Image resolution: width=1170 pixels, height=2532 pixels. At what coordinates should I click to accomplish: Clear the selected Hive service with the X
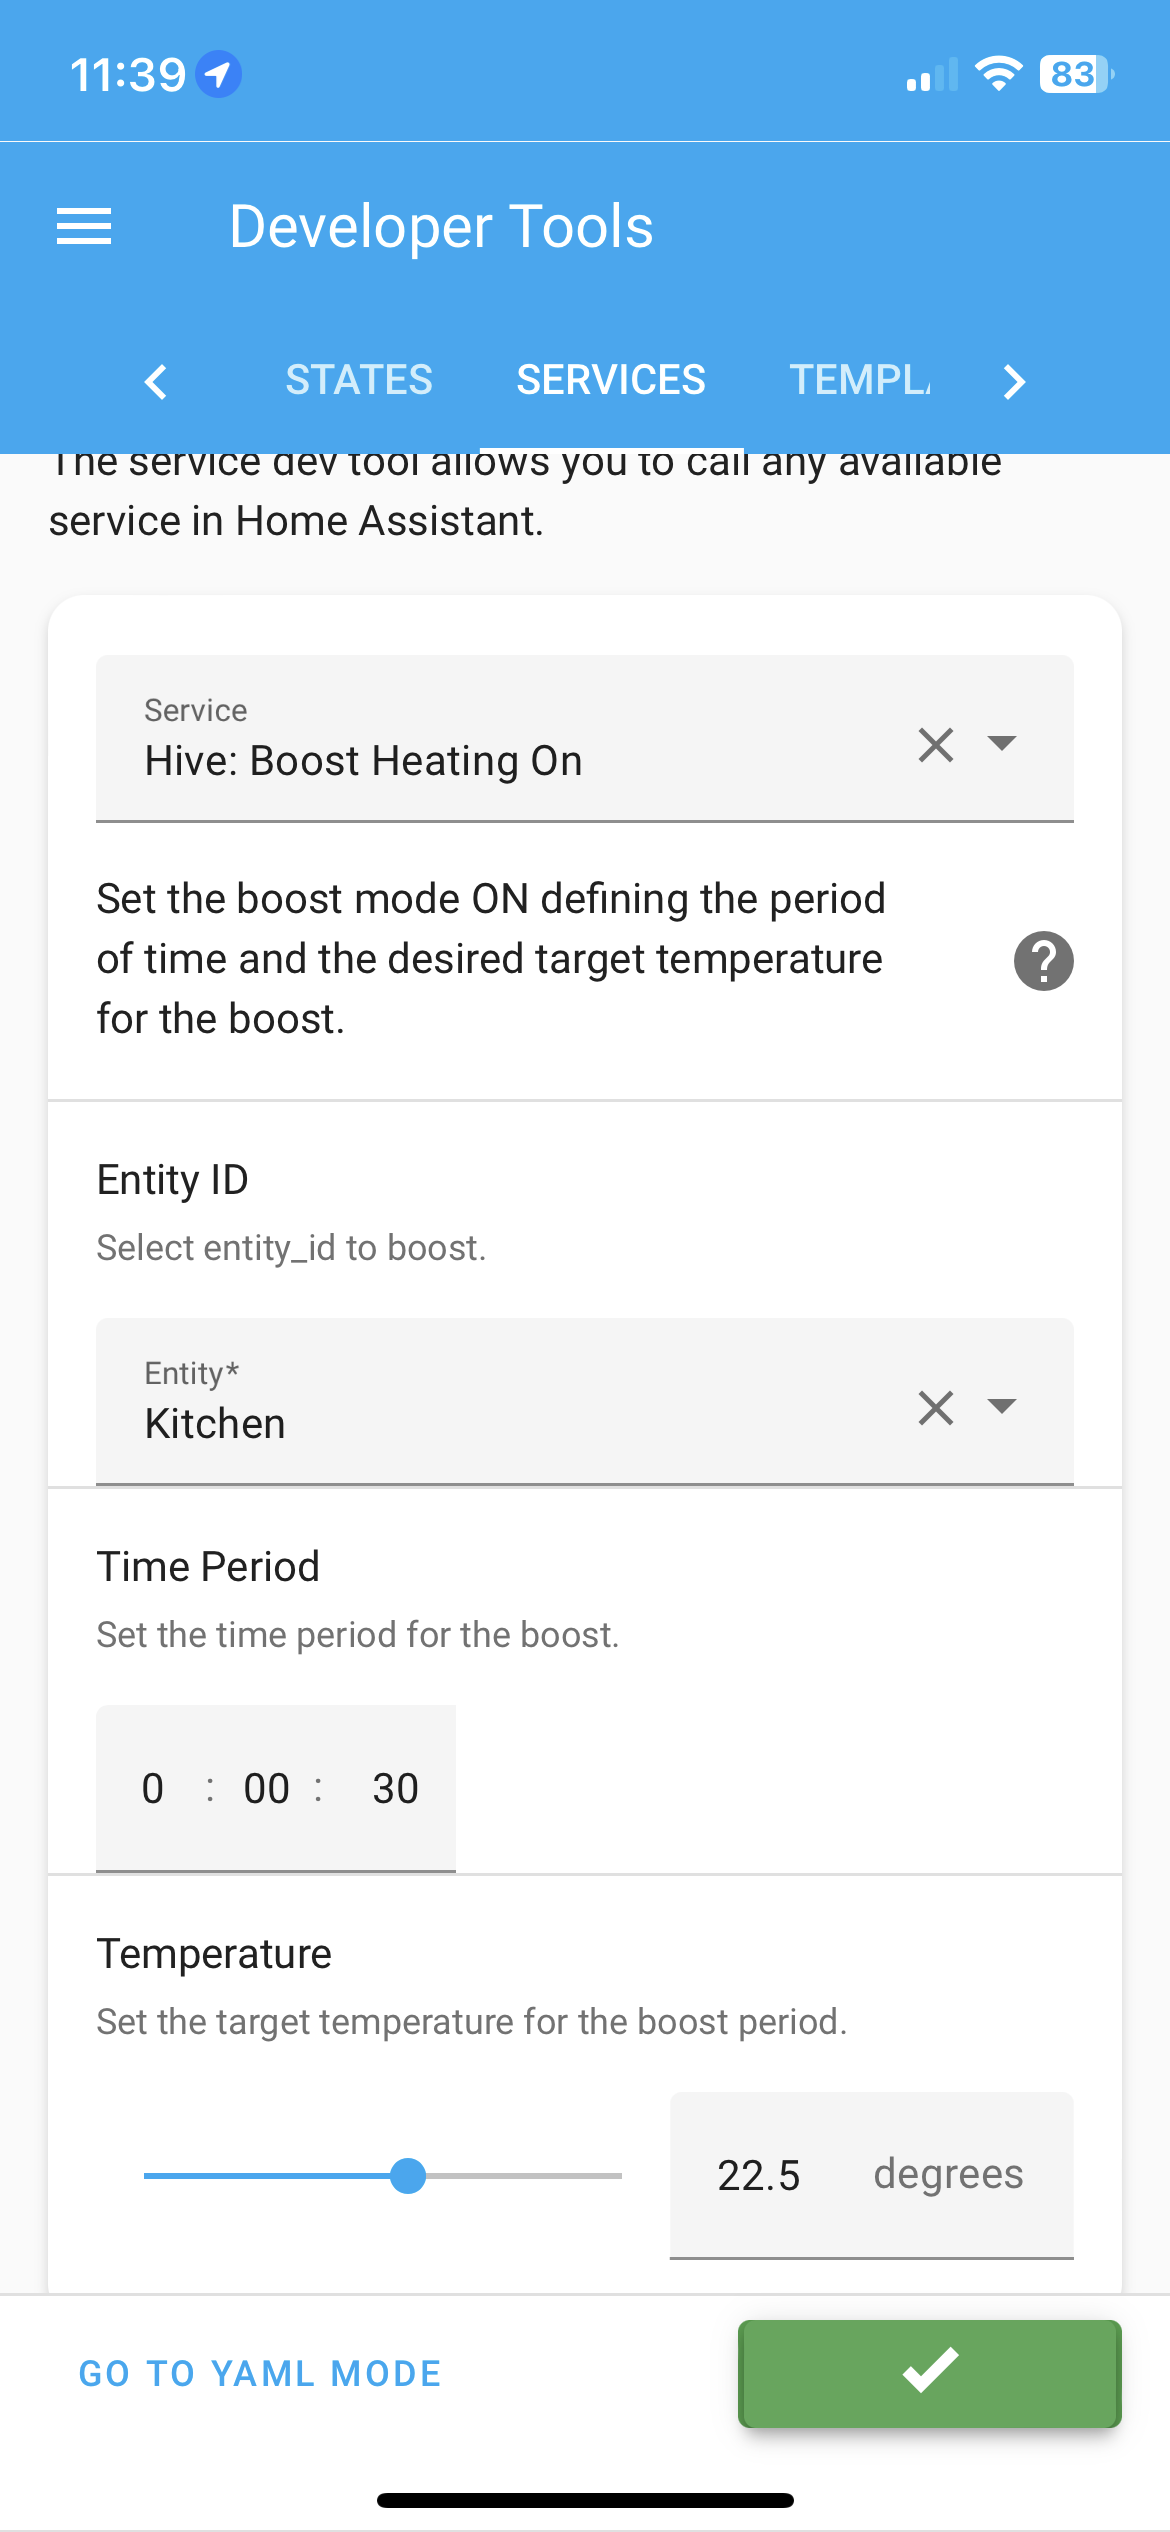click(x=935, y=744)
